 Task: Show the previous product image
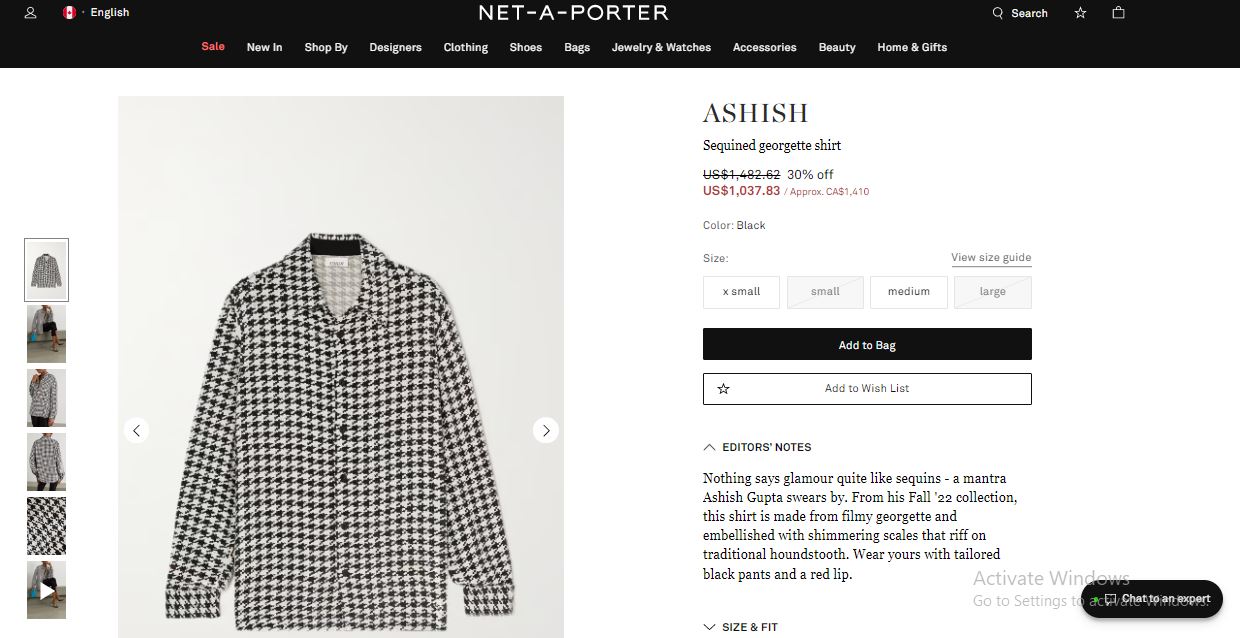tap(137, 430)
